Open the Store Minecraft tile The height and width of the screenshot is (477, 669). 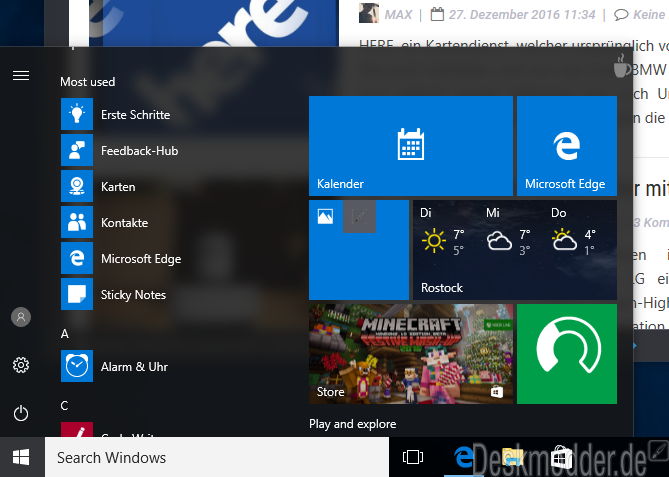[x=411, y=354]
